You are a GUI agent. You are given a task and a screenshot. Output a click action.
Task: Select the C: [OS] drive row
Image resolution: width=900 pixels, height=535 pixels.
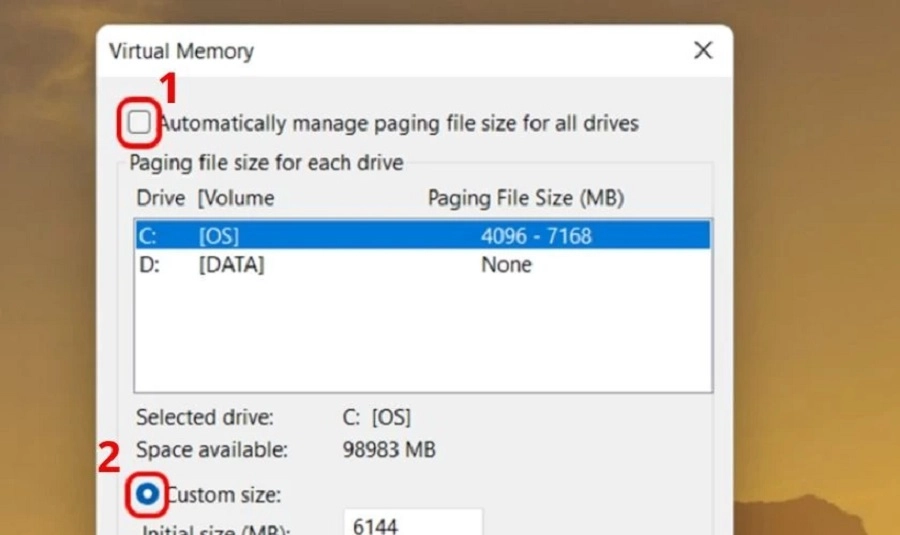point(422,236)
